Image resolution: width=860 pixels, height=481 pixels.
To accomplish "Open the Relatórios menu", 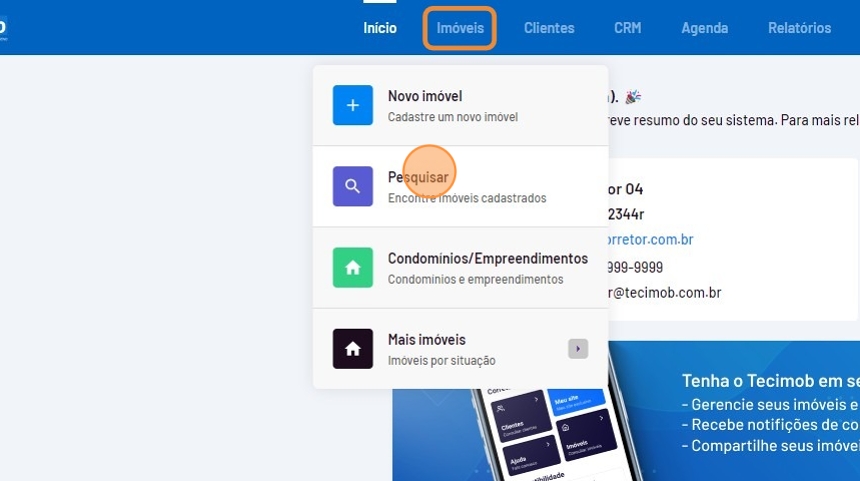I will [x=799, y=28].
